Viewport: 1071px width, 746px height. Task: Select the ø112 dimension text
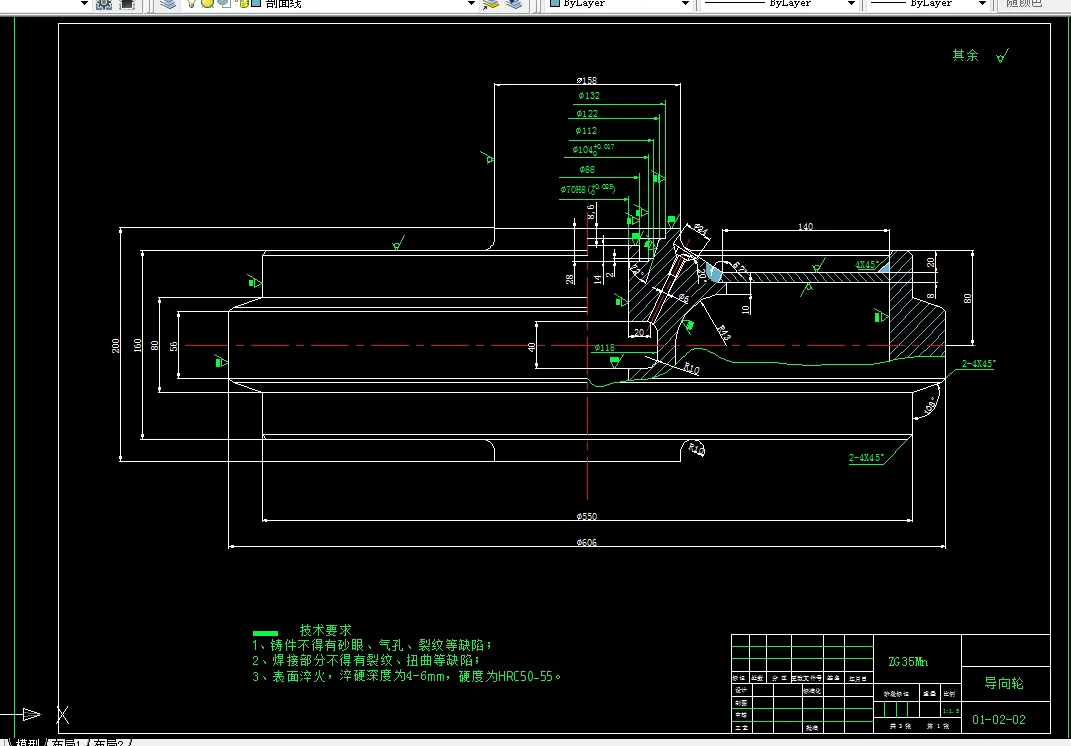click(586, 130)
